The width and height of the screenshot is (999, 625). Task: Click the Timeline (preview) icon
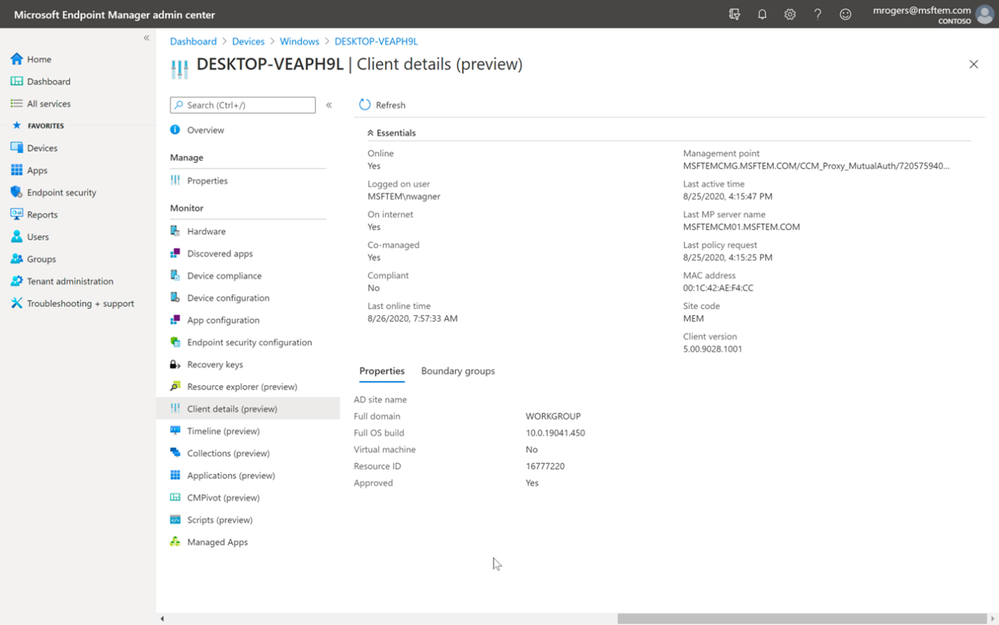175,431
